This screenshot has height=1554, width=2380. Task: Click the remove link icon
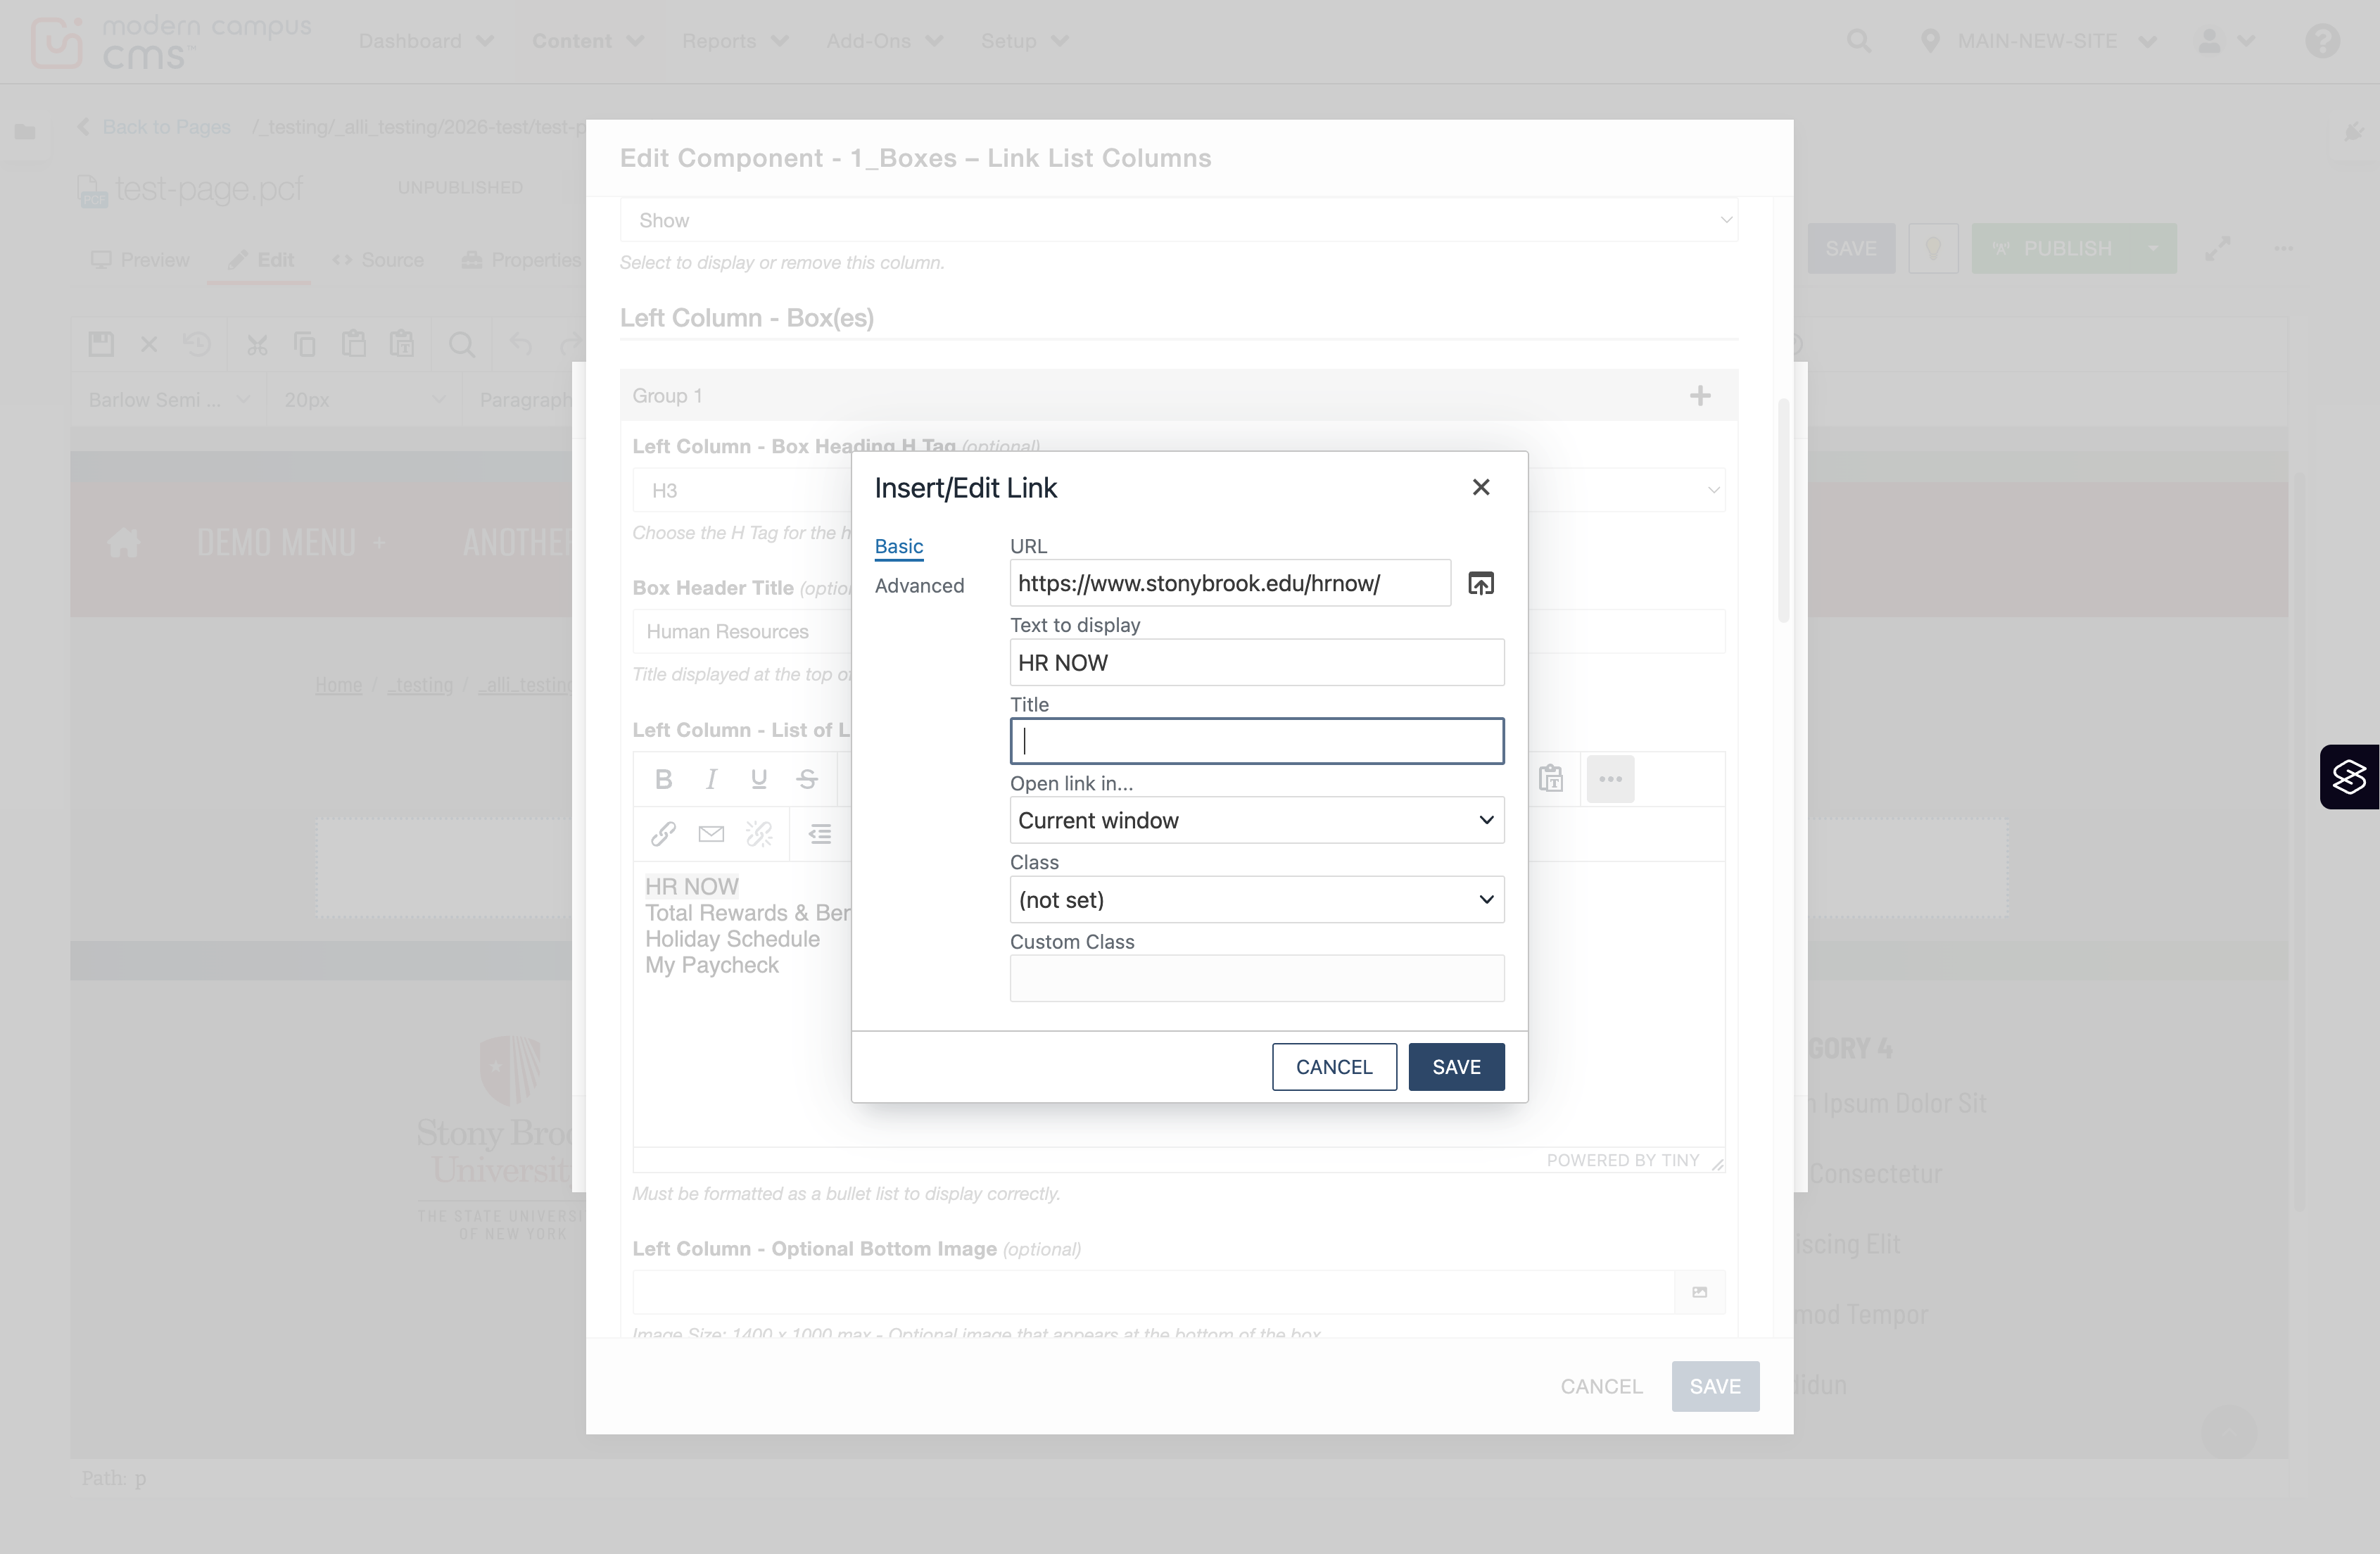pyautogui.click(x=759, y=834)
